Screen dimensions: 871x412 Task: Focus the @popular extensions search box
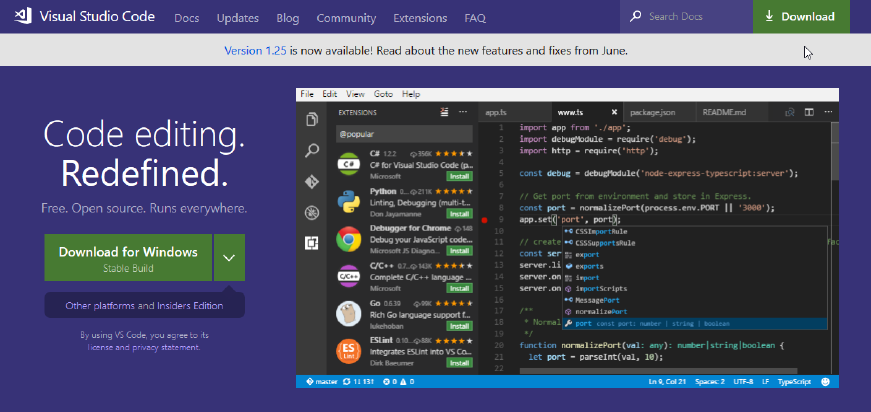(404, 134)
